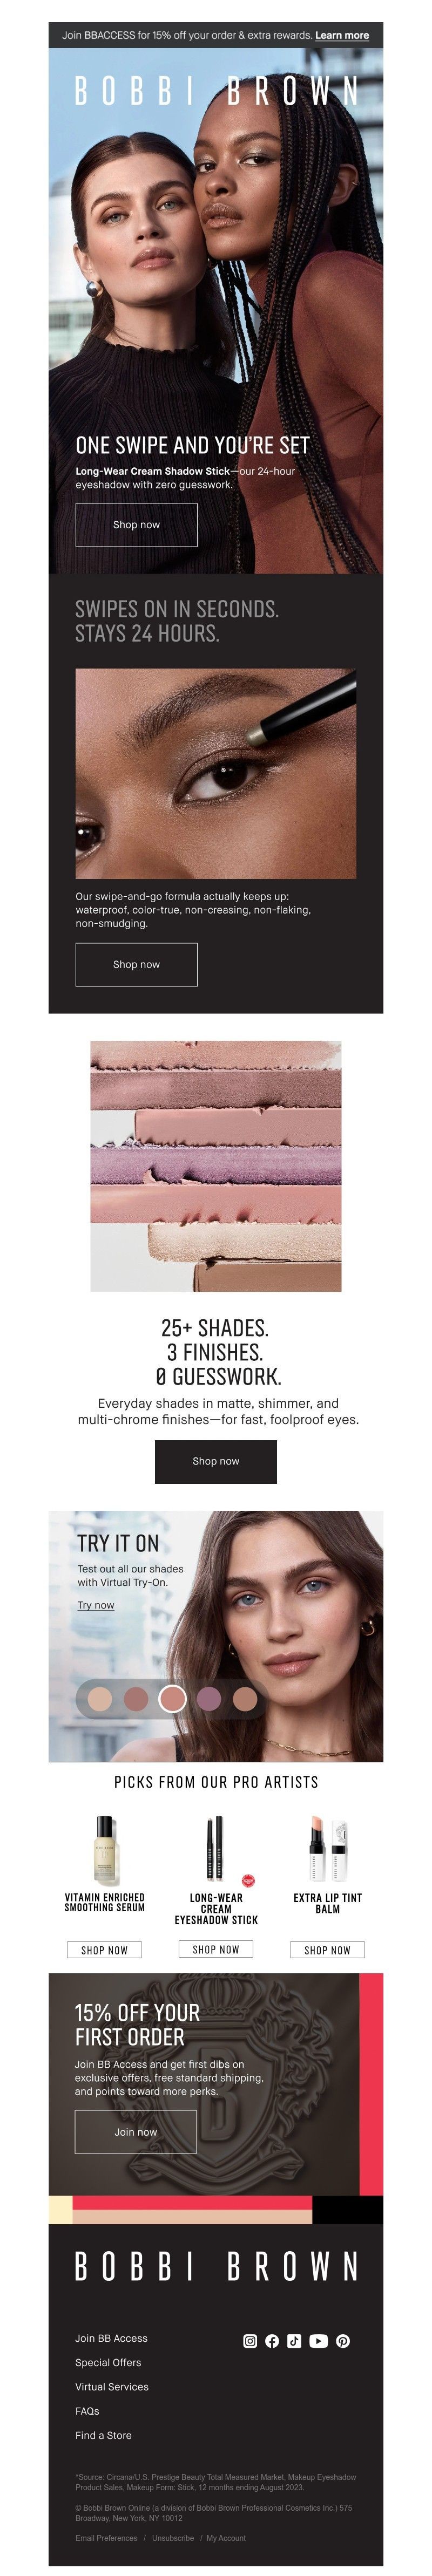Open Special Offers footer link
The width and height of the screenshot is (432, 2576).
(x=108, y=2362)
